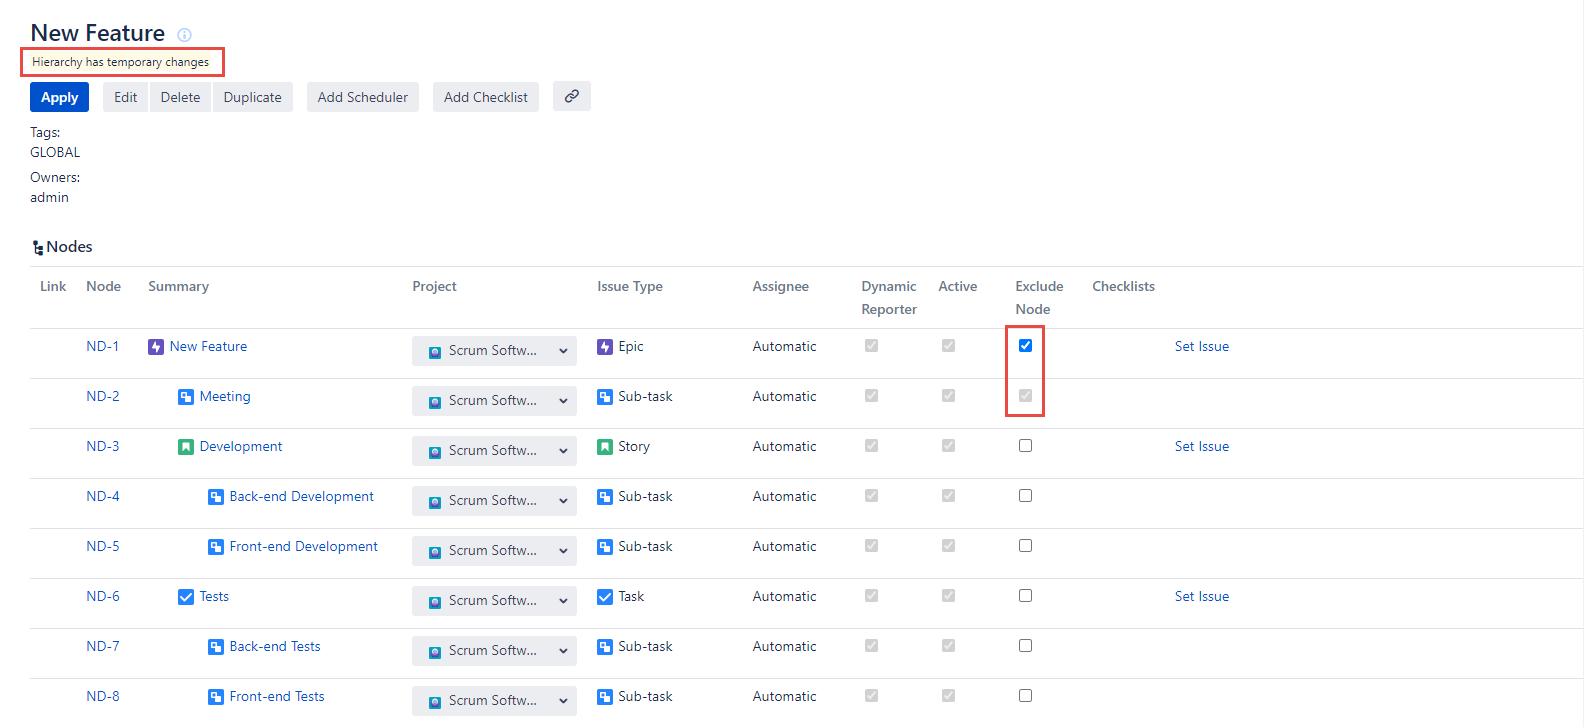Image resolution: width=1584 pixels, height=727 pixels.
Task: Uncheck Exclude Node for ND-1
Action: point(1025,346)
